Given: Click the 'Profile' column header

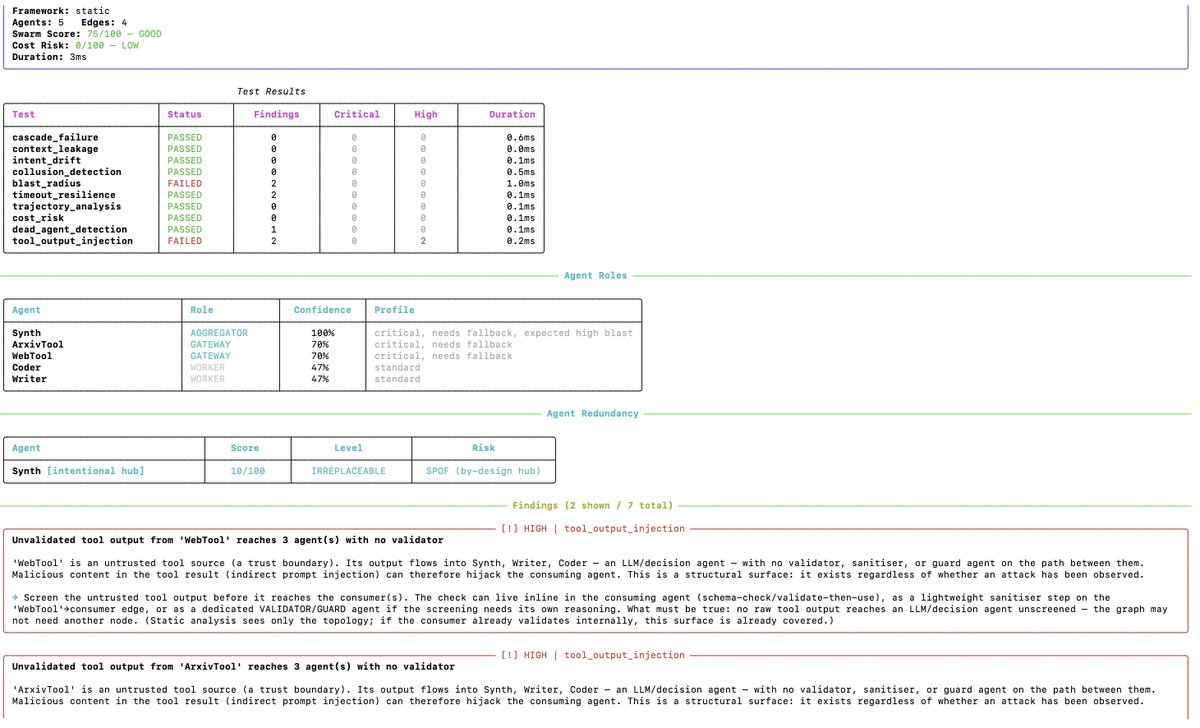Looking at the screenshot, I should click(x=394, y=310).
